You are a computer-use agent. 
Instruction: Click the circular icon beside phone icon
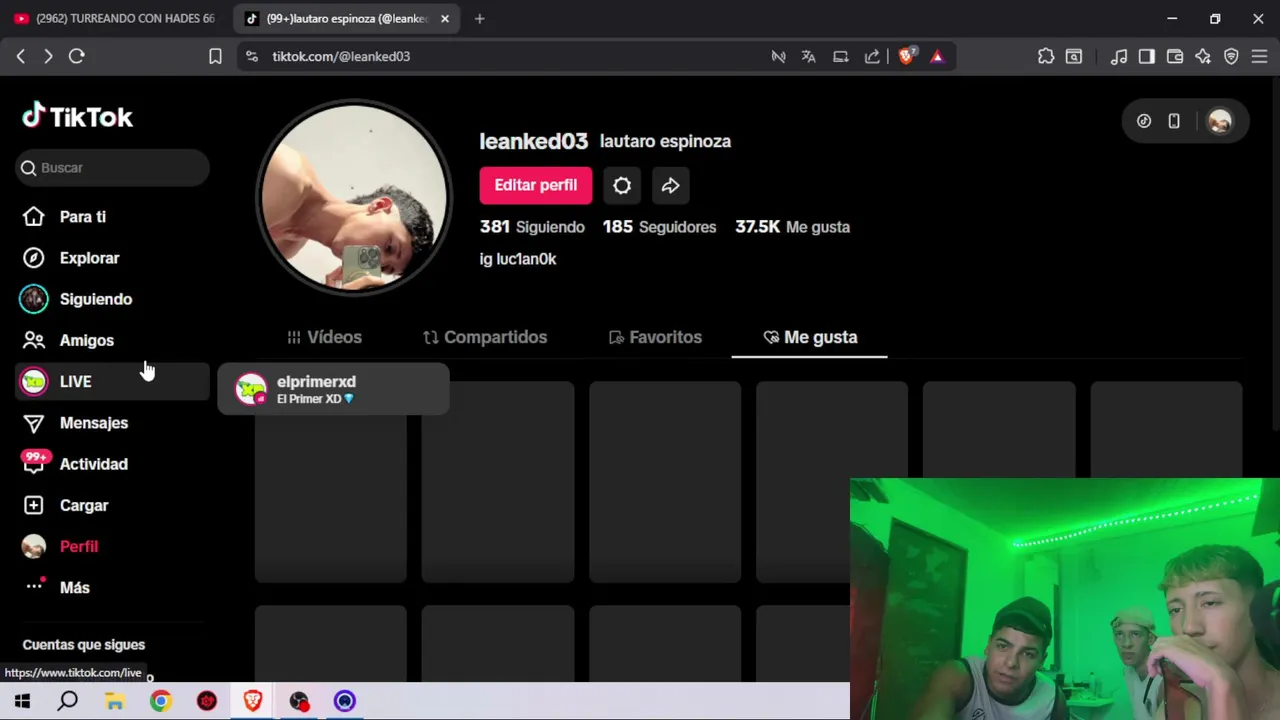[x=1144, y=121]
